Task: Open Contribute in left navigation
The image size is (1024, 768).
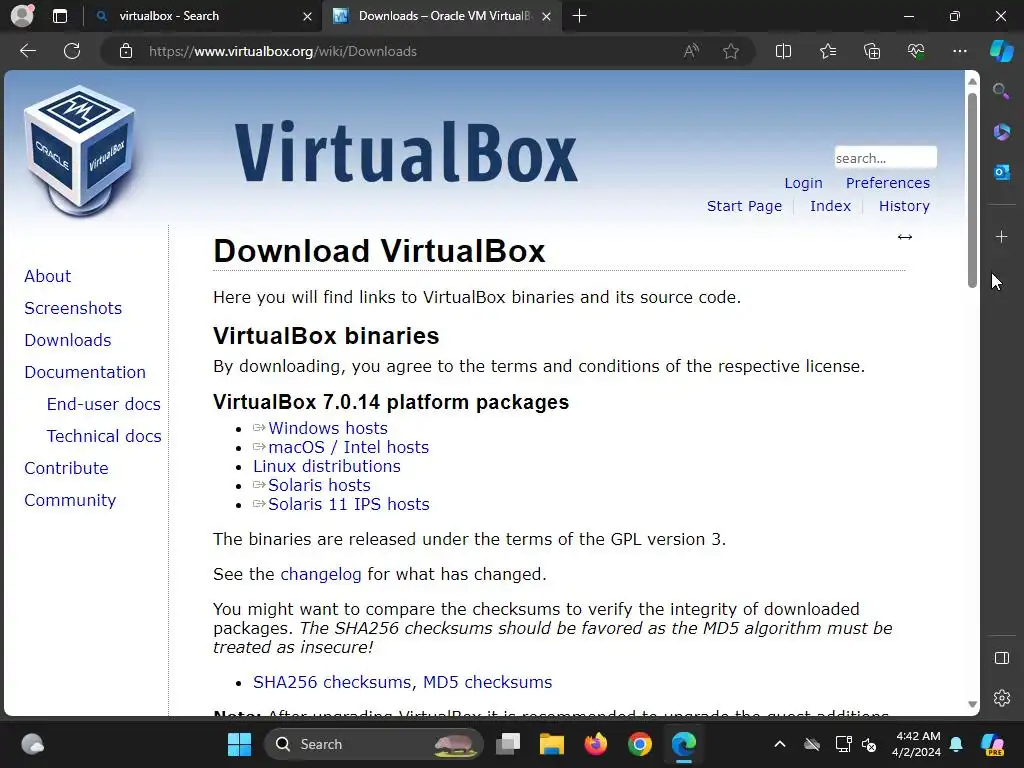Action: (67, 468)
